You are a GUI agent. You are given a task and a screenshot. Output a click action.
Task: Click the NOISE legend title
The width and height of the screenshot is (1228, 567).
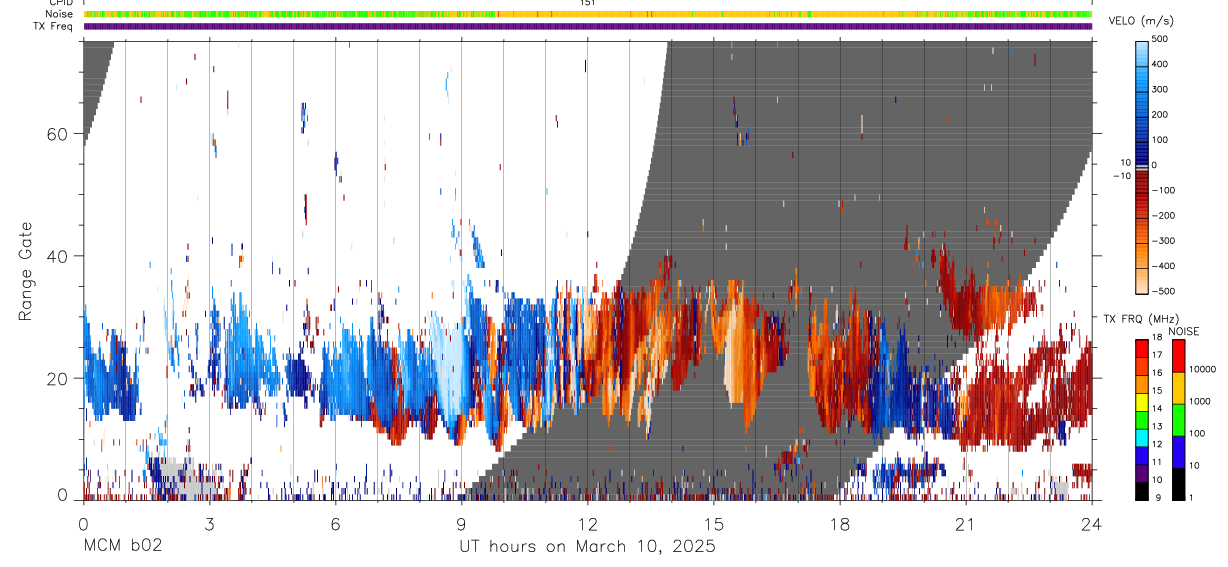[x=1182, y=332]
